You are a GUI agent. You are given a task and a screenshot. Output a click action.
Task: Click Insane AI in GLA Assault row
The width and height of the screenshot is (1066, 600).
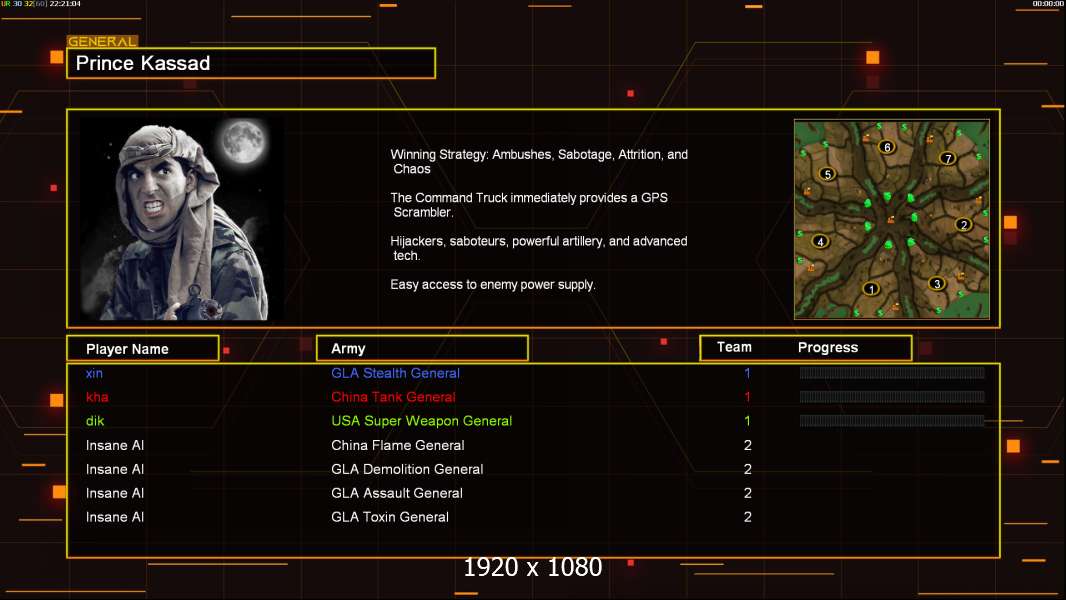115,493
